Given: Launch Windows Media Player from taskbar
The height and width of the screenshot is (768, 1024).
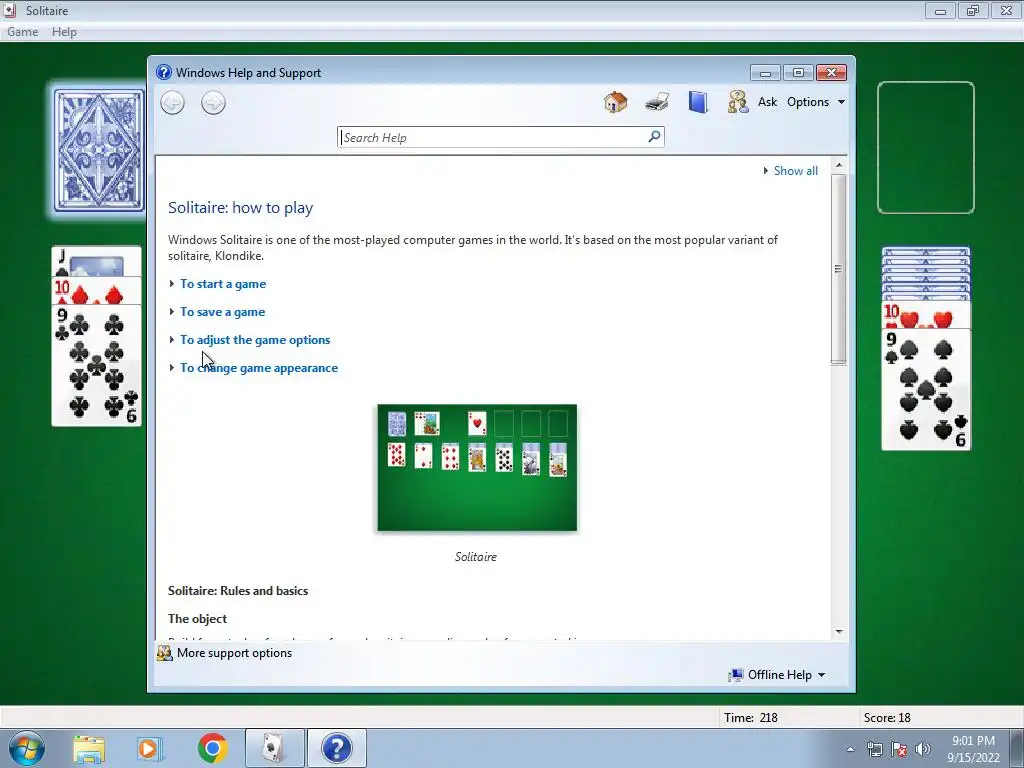Looking at the screenshot, I should (150, 748).
